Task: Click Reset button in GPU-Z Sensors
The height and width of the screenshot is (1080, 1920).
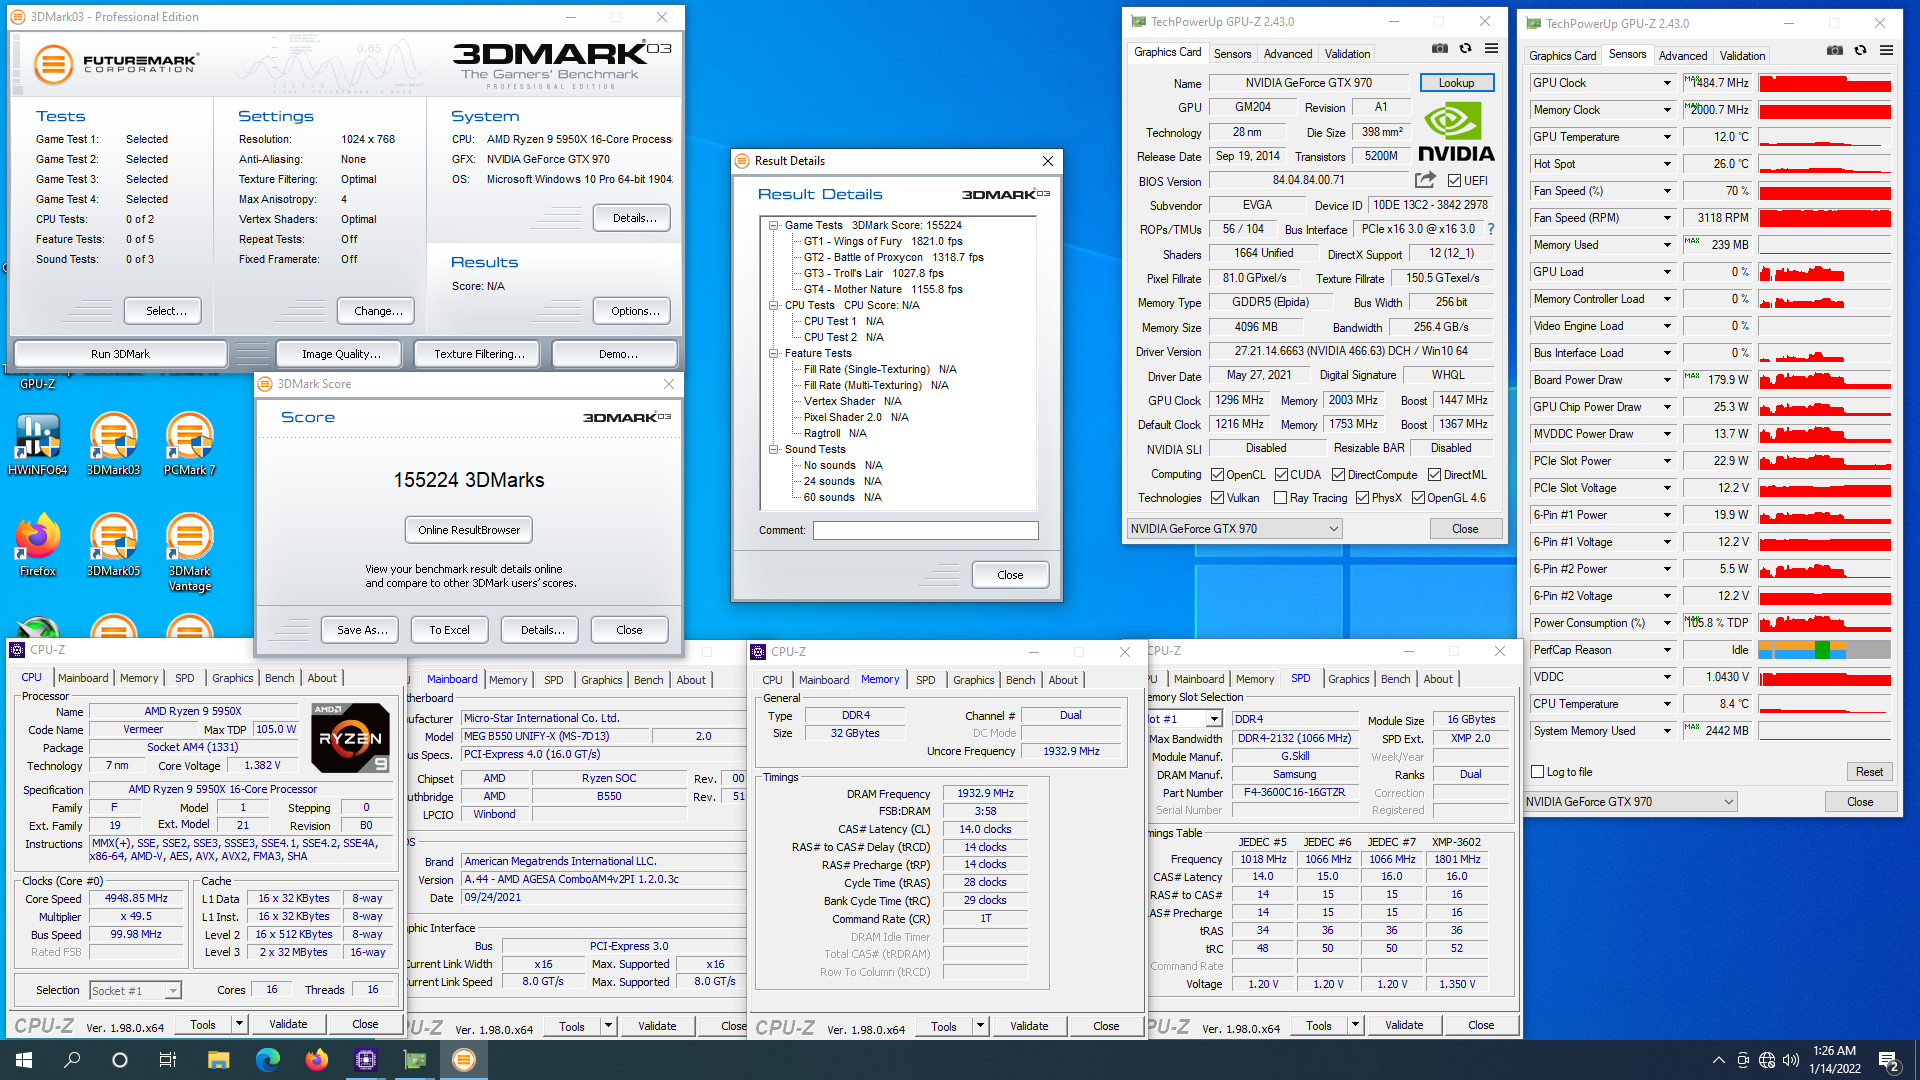Action: point(1869,772)
